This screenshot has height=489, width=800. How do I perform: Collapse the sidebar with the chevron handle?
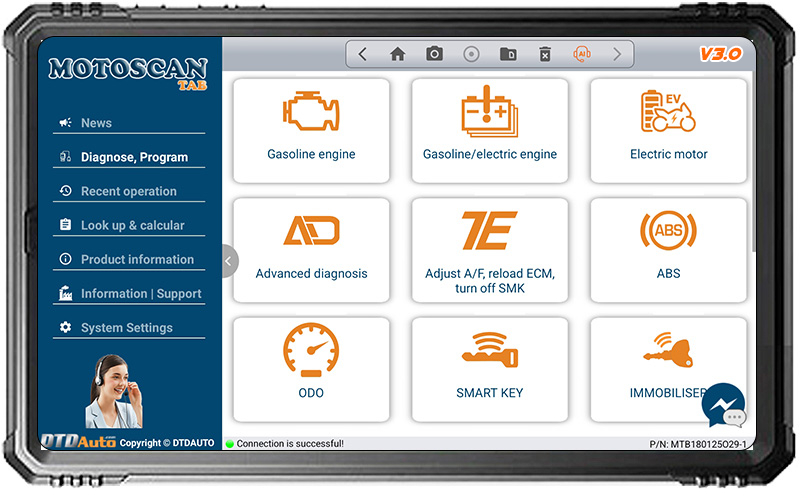pyautogui.click(x=230, y=261)
